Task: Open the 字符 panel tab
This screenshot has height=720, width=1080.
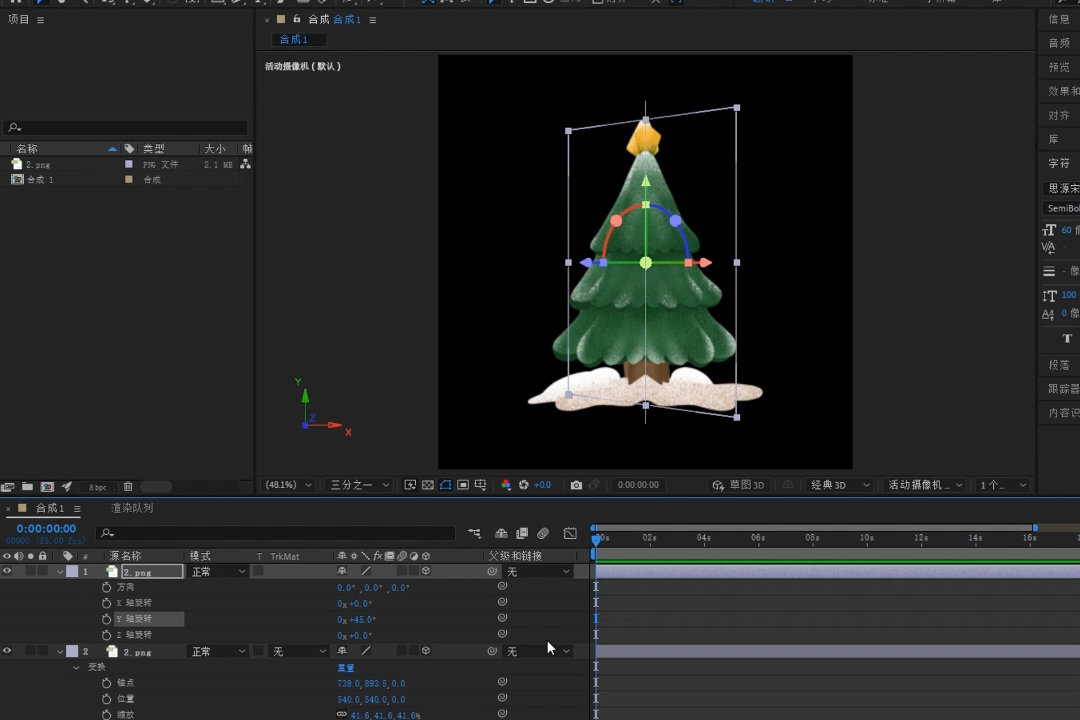Action: [x=1058, y=163]
